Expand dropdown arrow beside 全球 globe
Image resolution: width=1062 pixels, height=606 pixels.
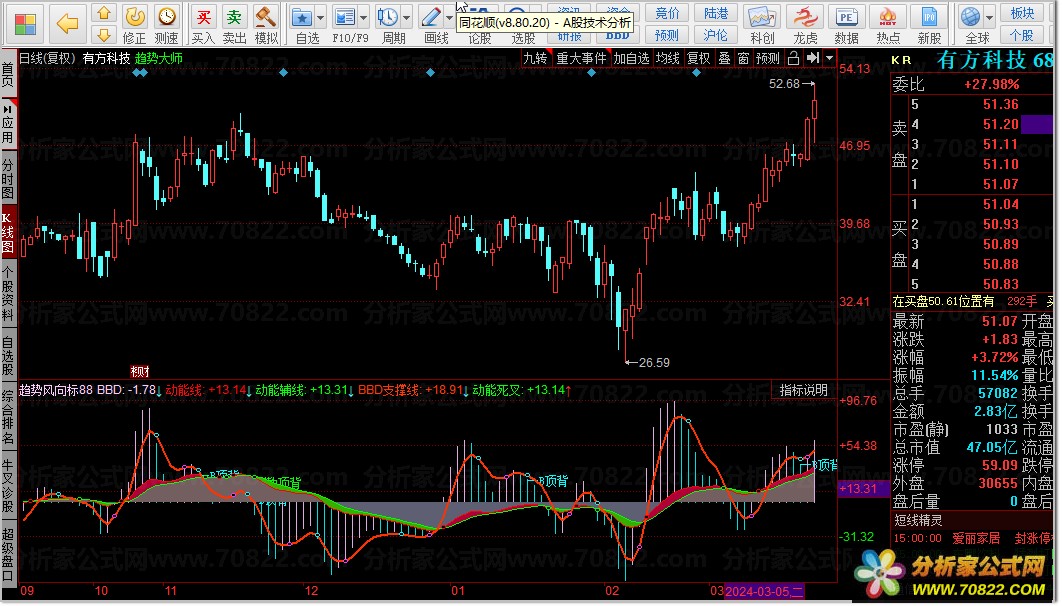989,18
